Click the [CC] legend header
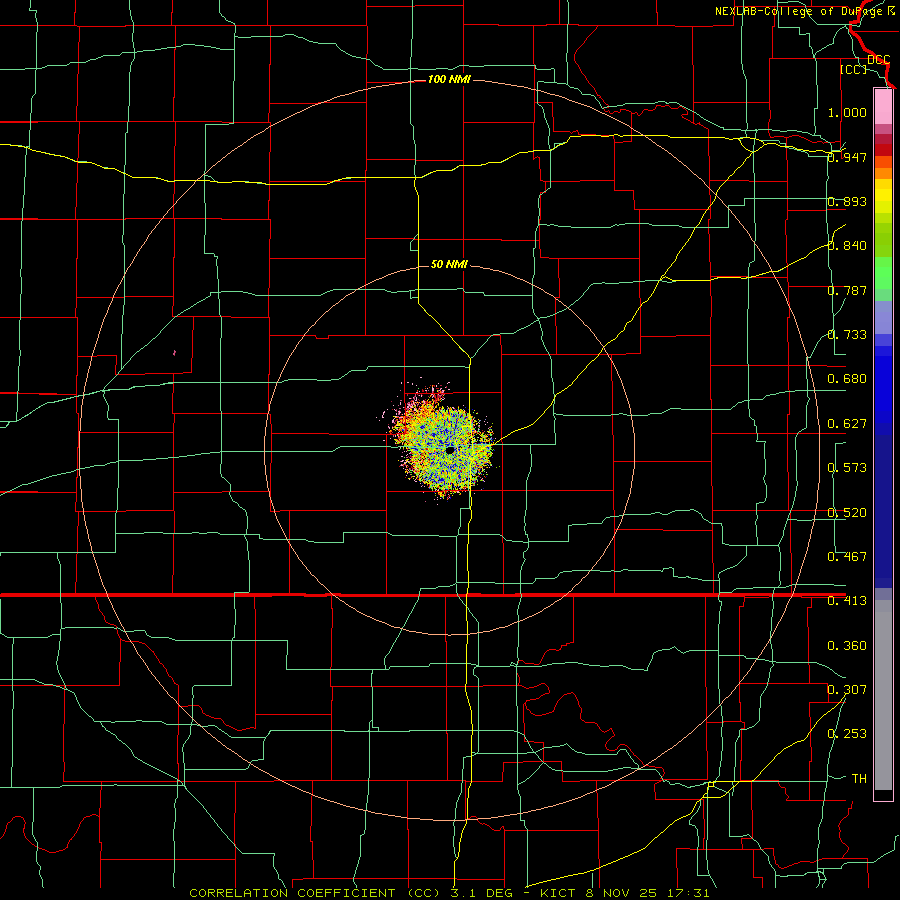 853,69
